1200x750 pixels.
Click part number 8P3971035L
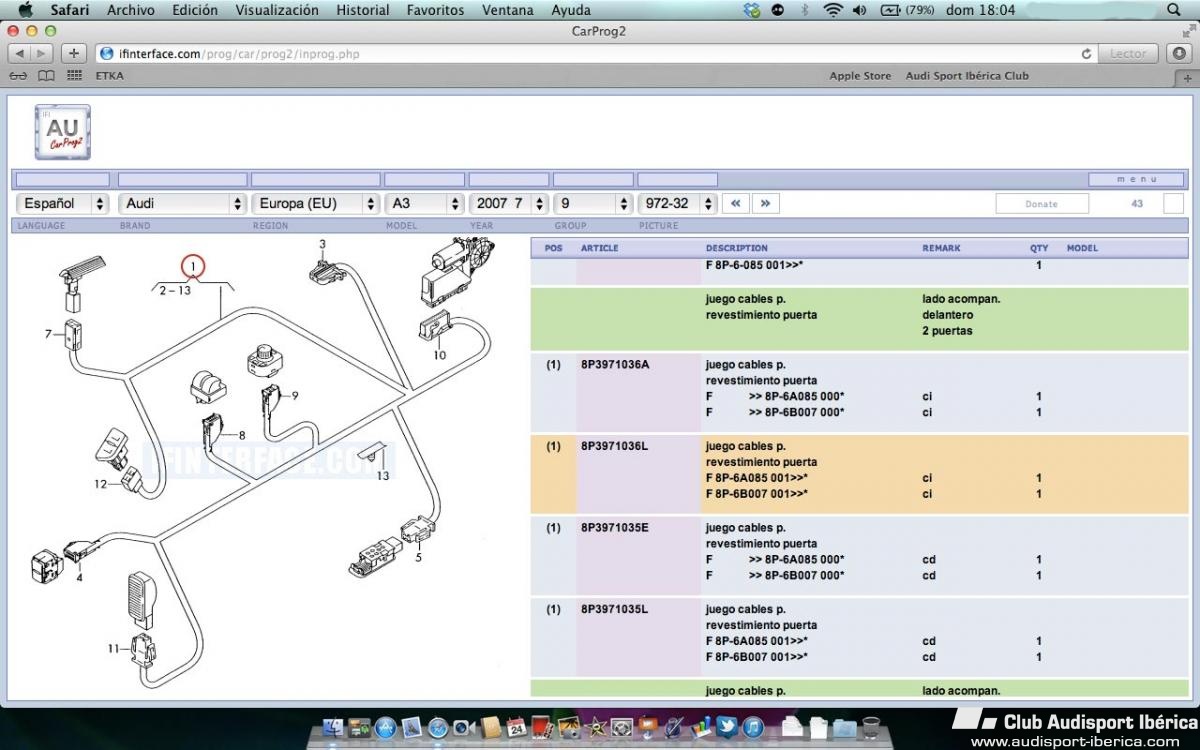(615, 609)
